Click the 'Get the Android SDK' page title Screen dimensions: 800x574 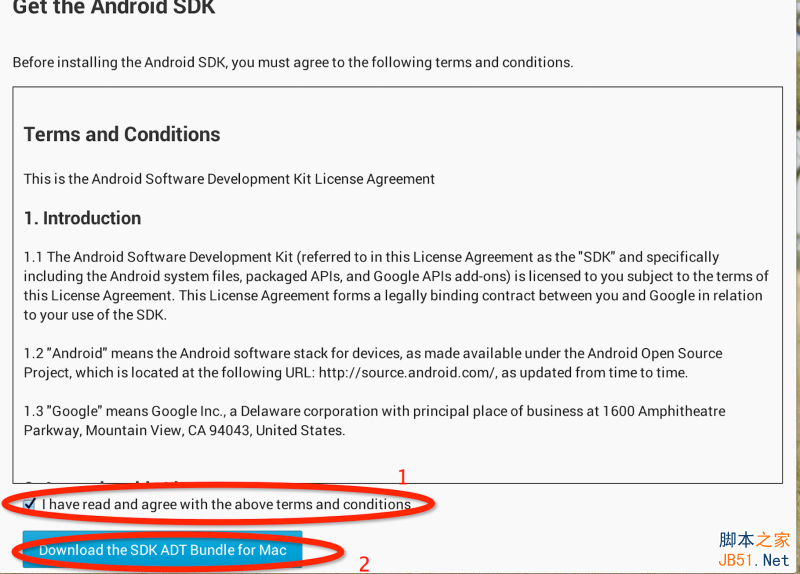(x=114, y=7)
